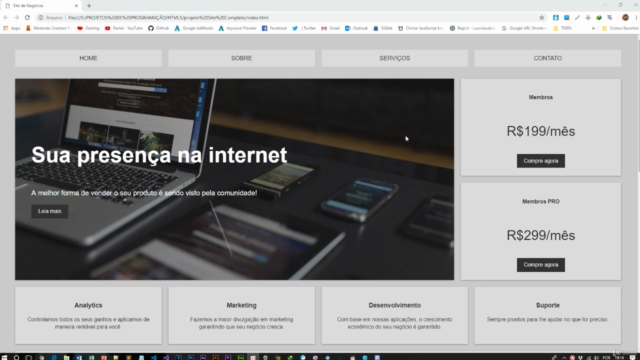Click Compre agora under Membros PRO

(541, 265)
